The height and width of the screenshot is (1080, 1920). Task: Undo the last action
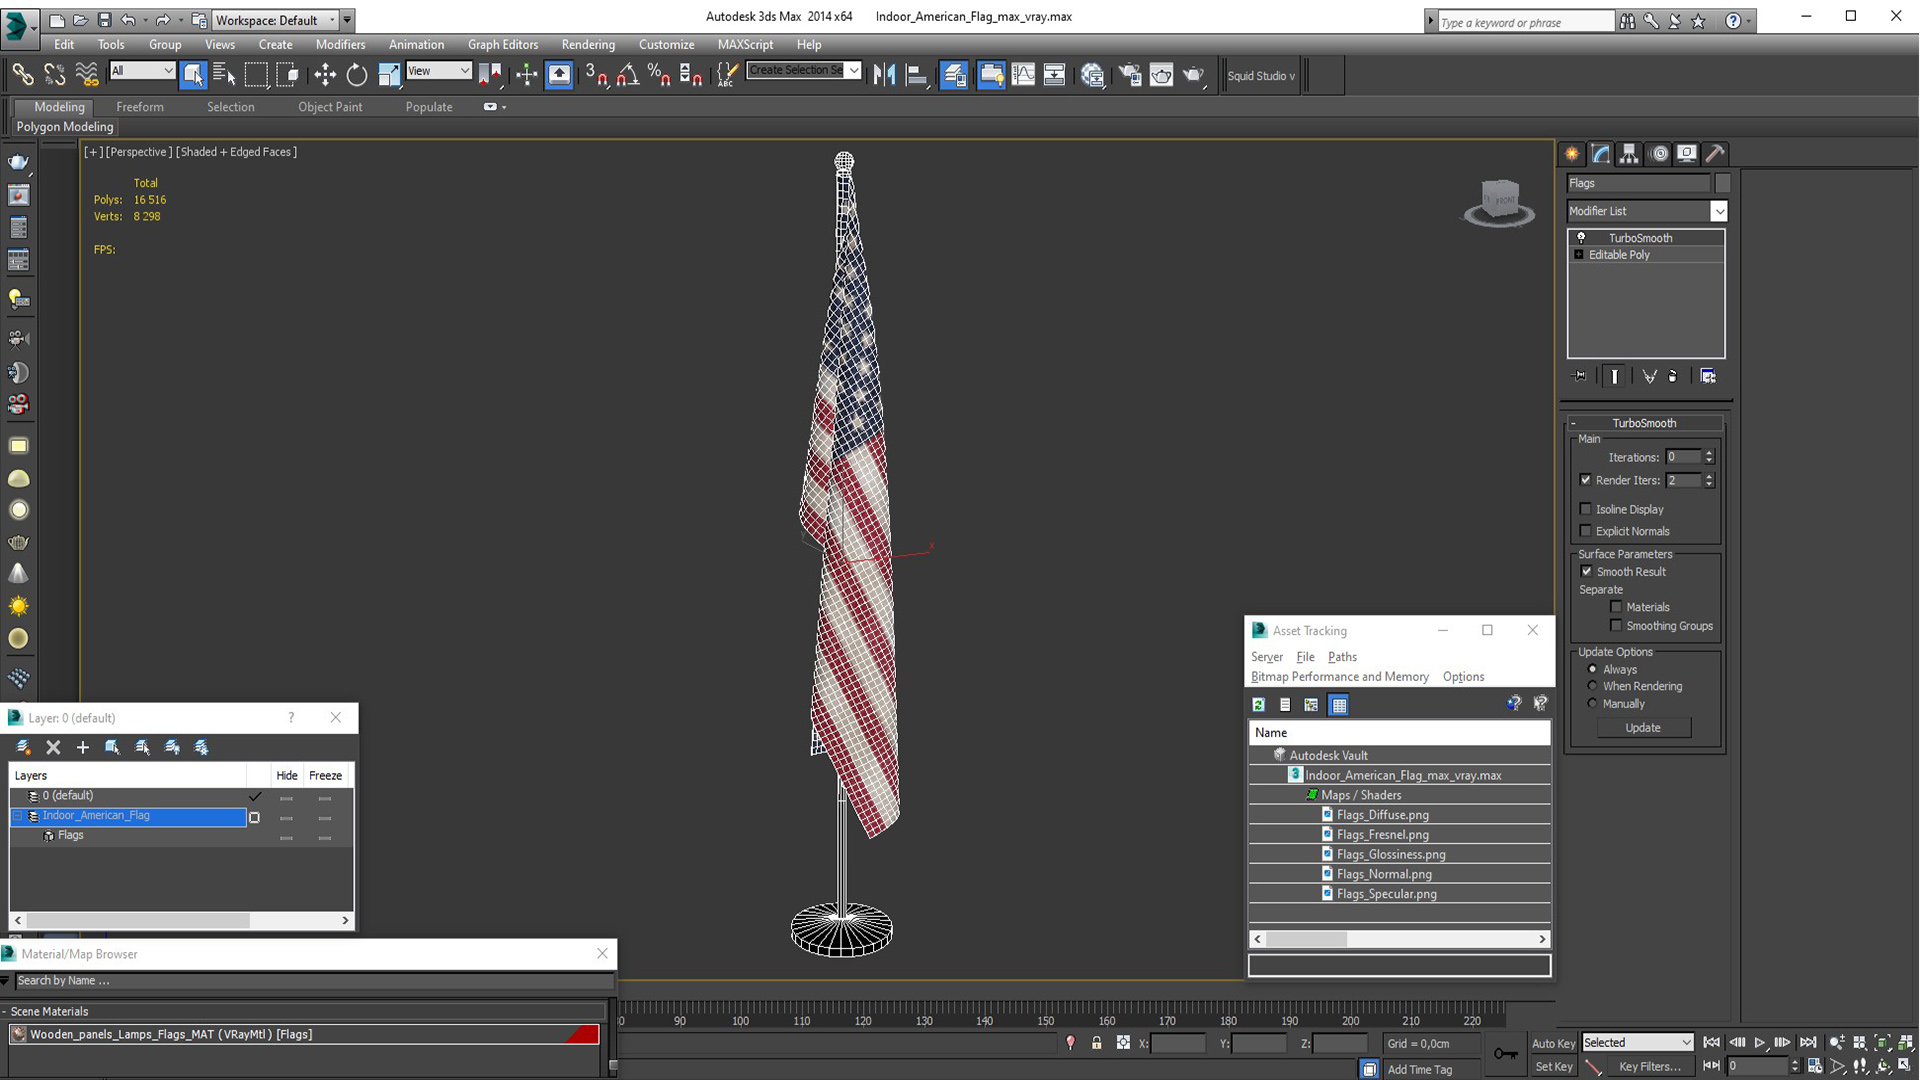pyautogui.click(x=128, y=19)
